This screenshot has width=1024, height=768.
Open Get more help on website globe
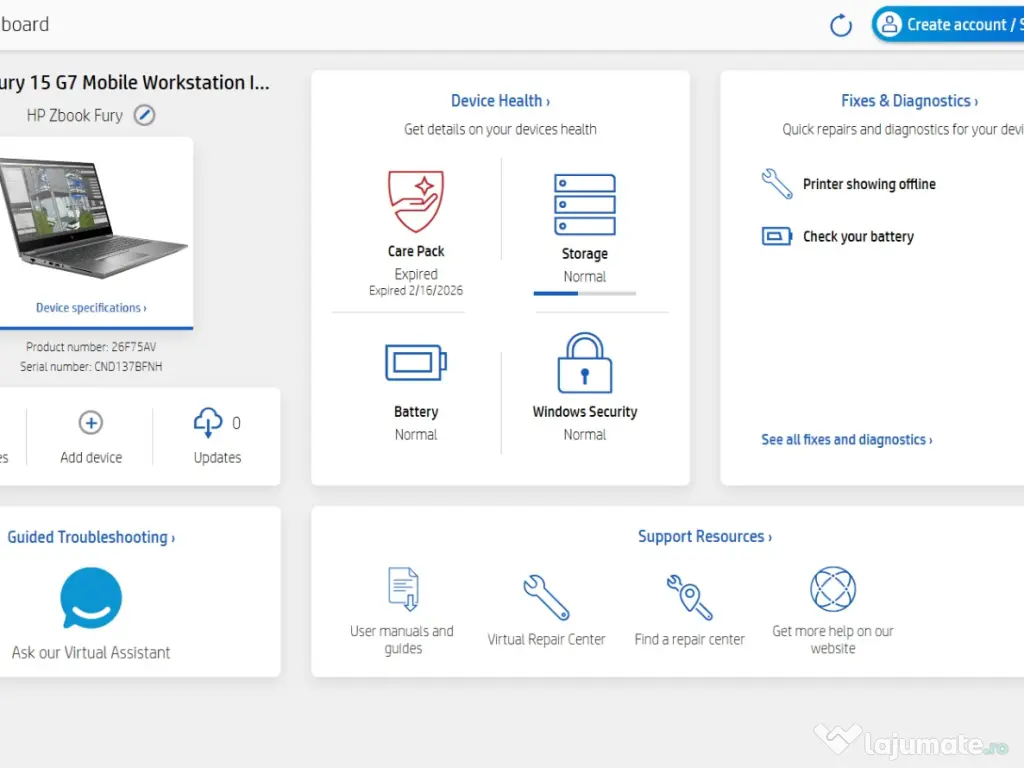pyautogui.click(x=833, y=589)
